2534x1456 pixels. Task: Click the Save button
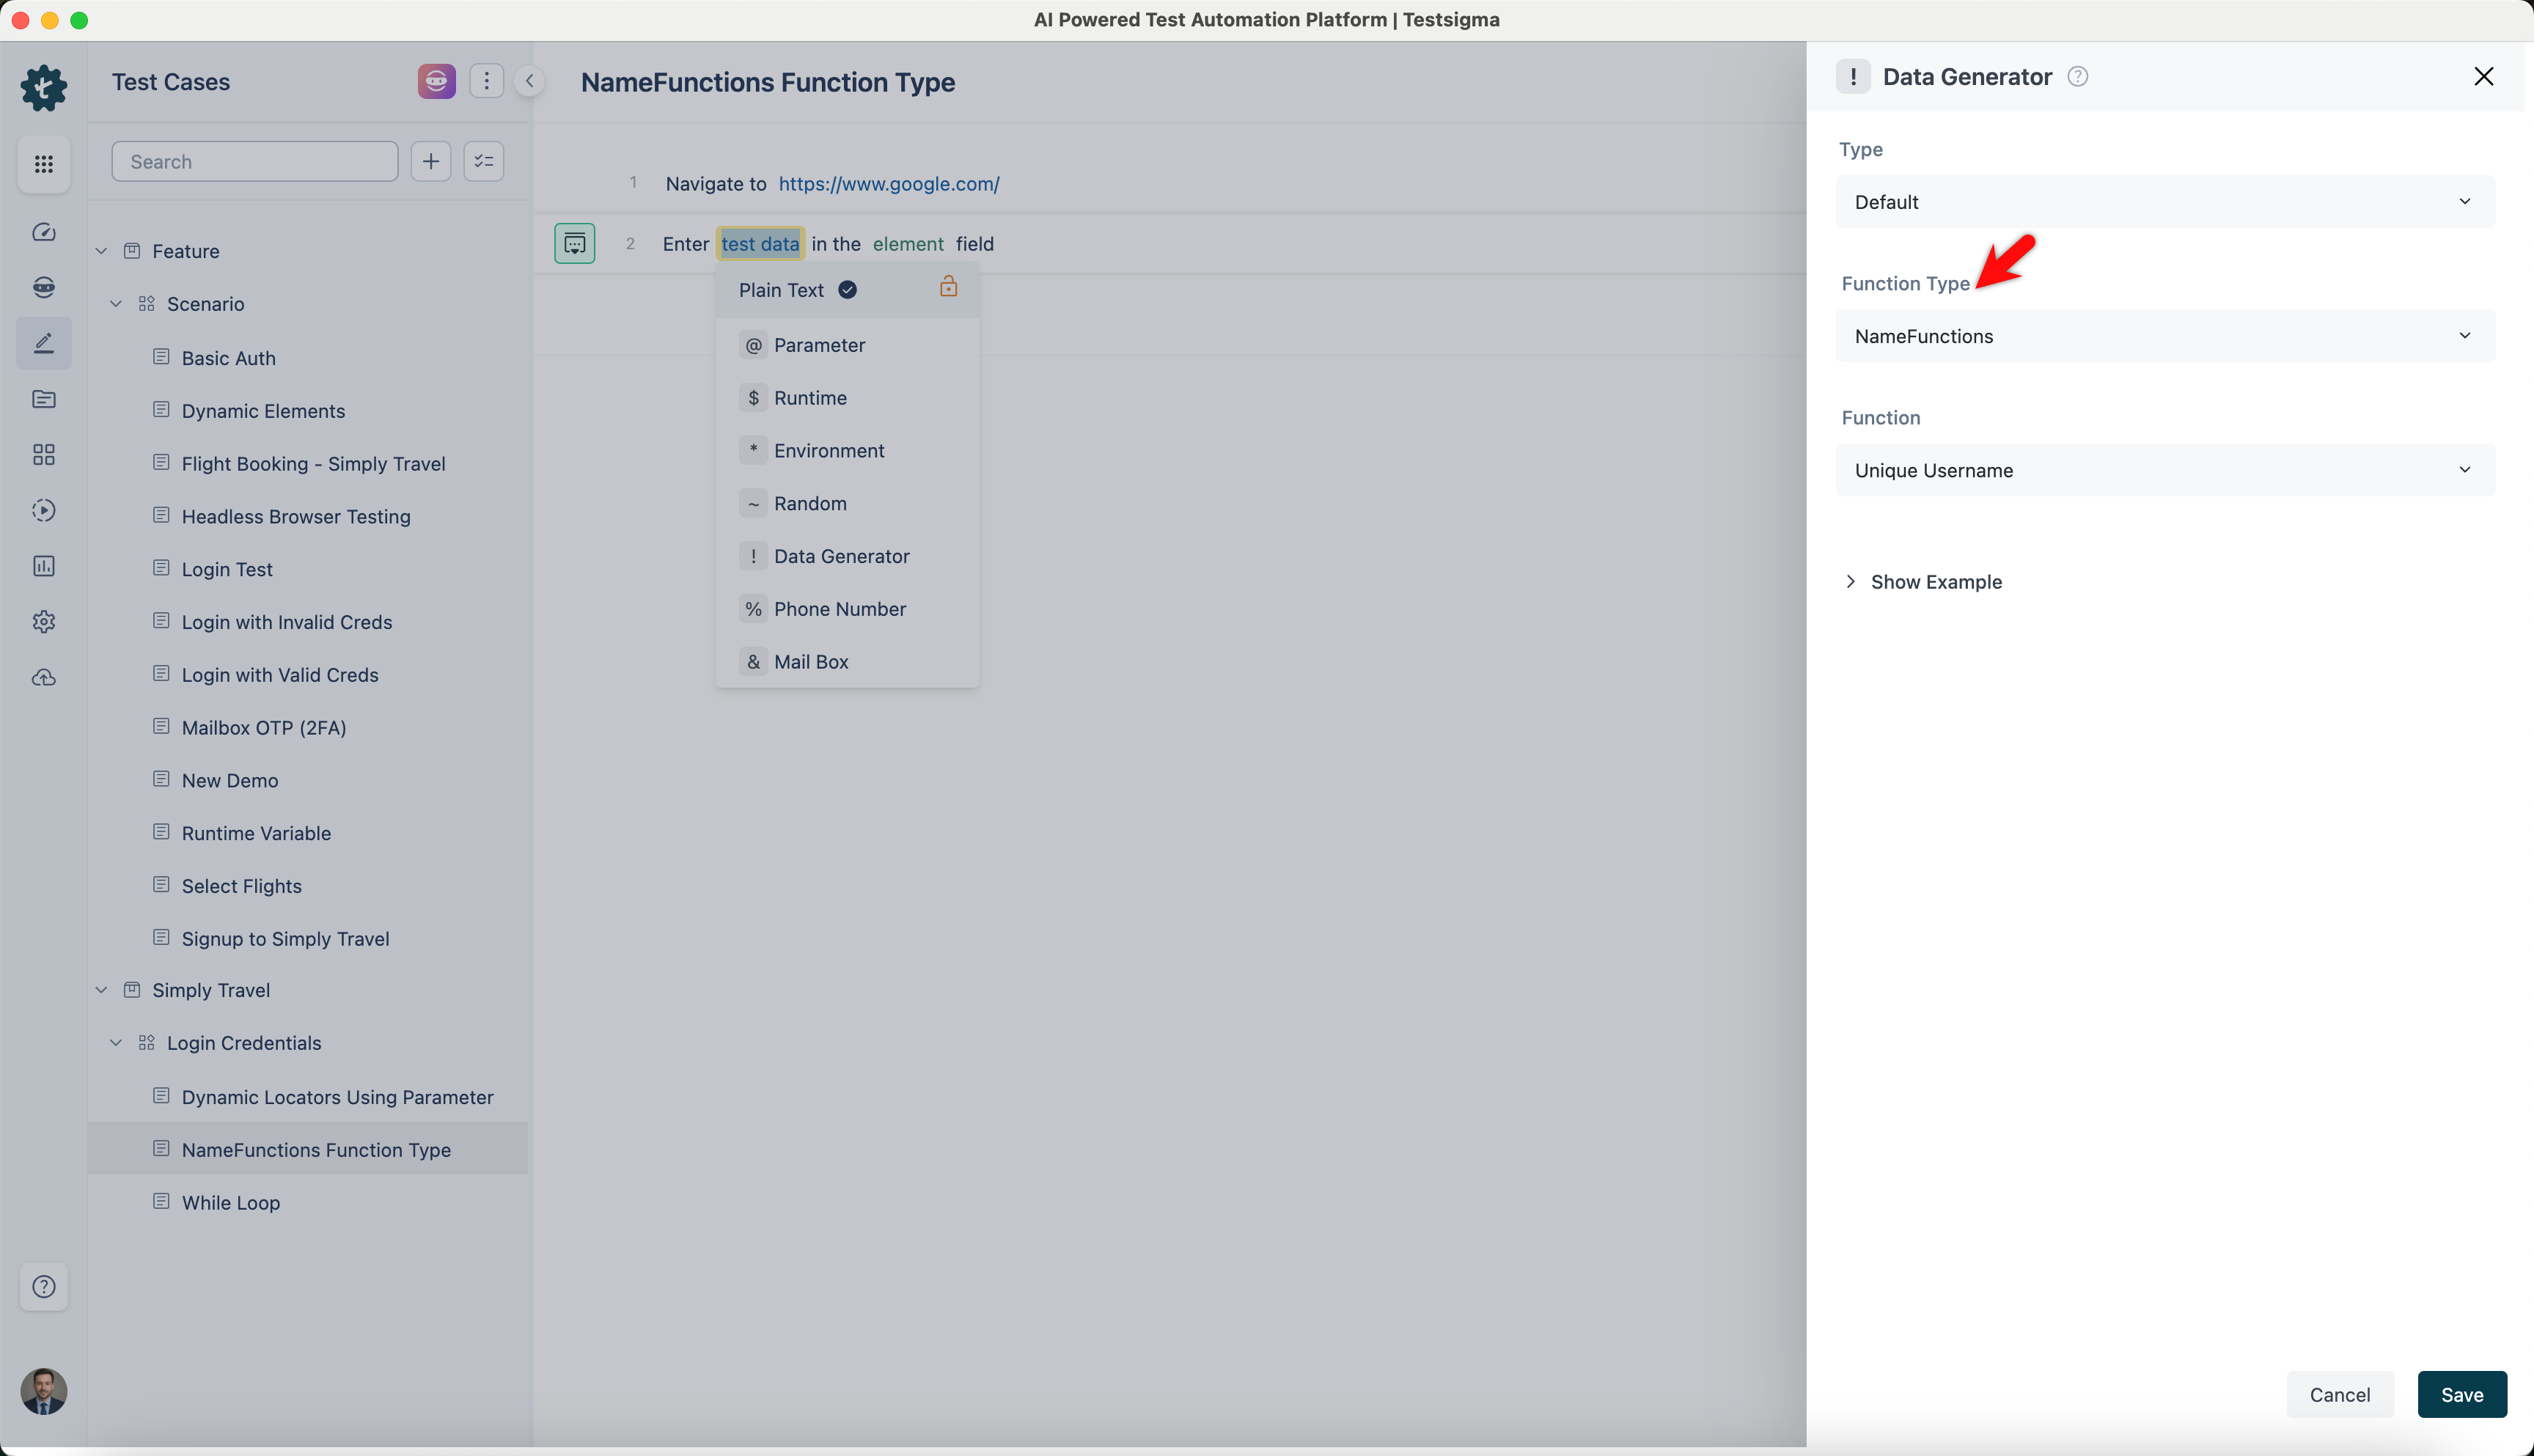tap(2461, 1394)
